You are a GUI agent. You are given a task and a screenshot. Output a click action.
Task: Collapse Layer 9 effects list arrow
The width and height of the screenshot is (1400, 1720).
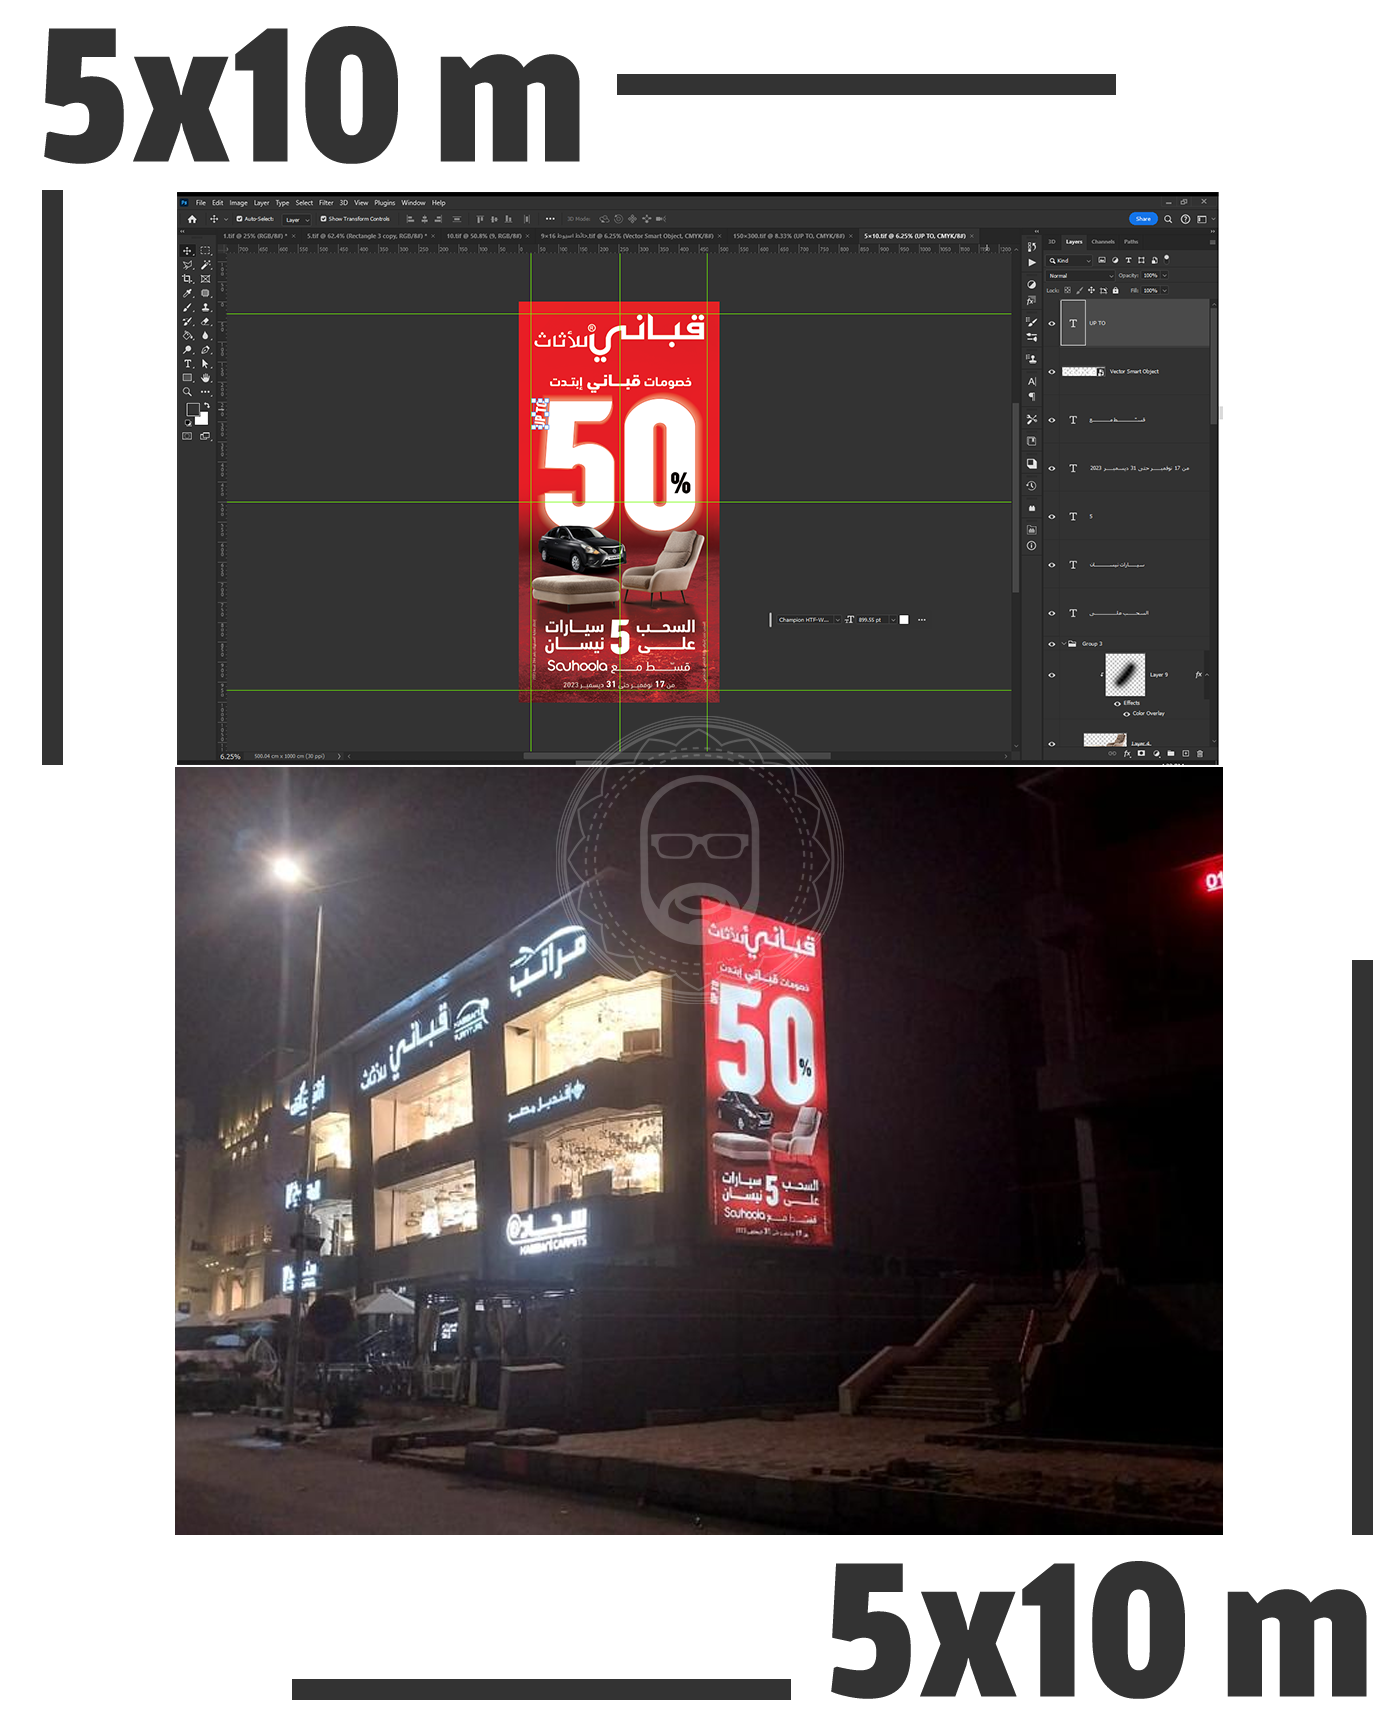(x=1207, y=675)
